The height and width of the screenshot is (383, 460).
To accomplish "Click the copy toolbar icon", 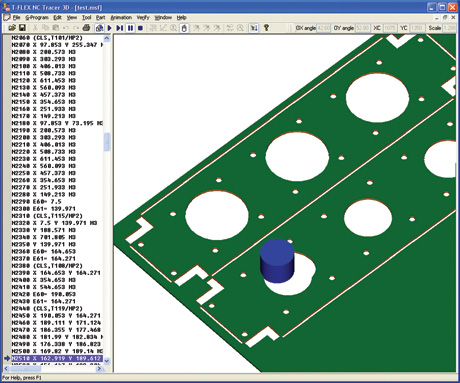I will 46,28.
